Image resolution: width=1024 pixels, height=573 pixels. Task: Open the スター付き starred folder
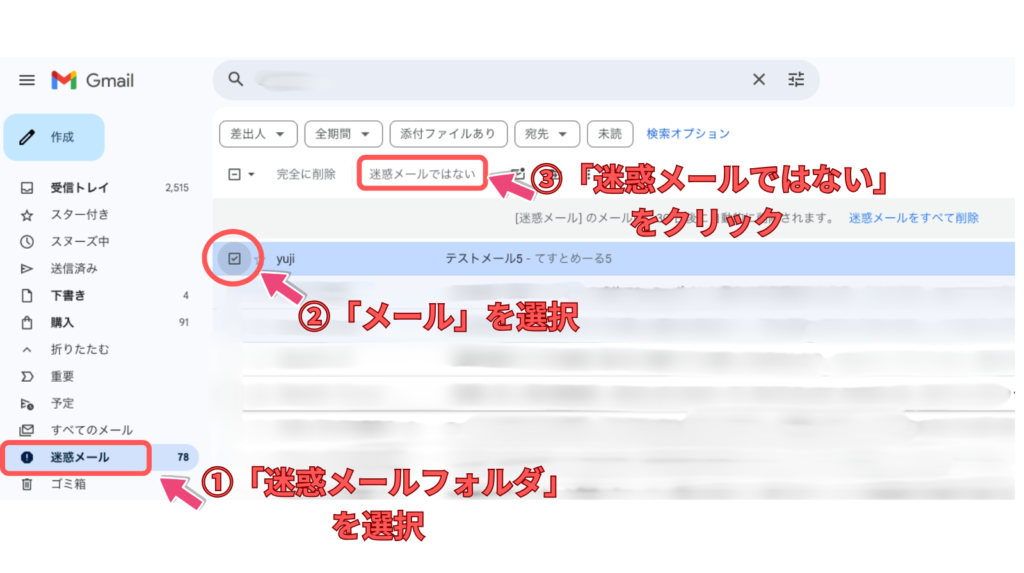(80, 214)
